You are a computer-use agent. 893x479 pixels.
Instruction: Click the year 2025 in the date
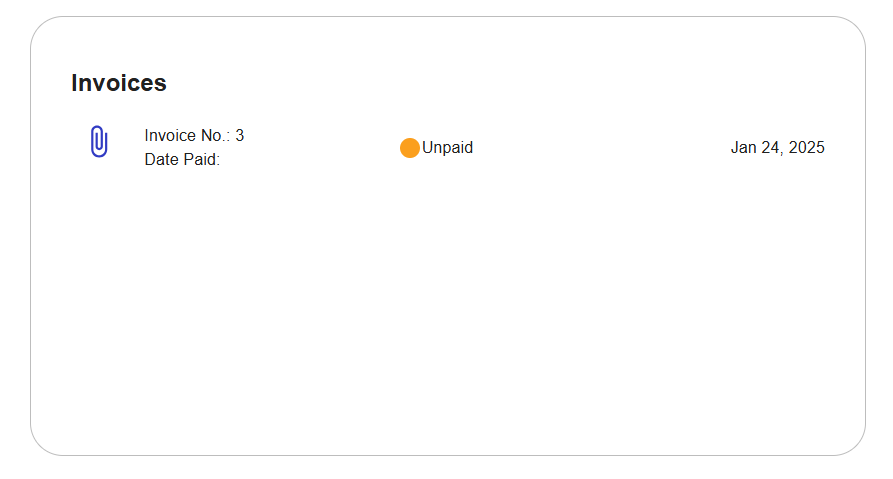pyautogui.click(x=806, y=148)
